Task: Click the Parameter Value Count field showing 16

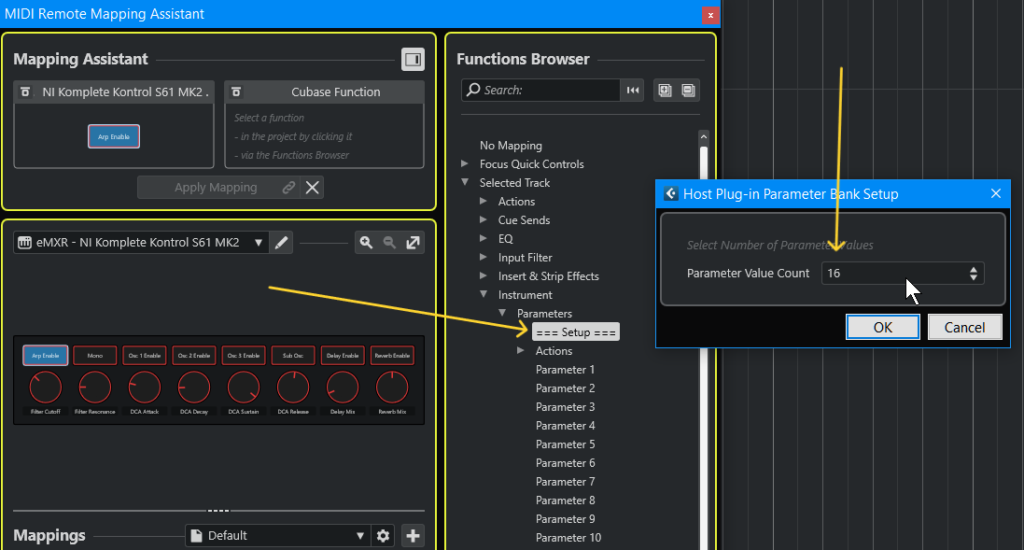Action: (902, 273)
